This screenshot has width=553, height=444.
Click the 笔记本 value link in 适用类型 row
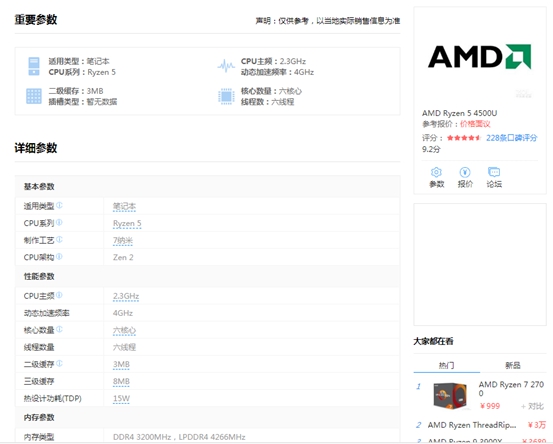pos(124,206)
